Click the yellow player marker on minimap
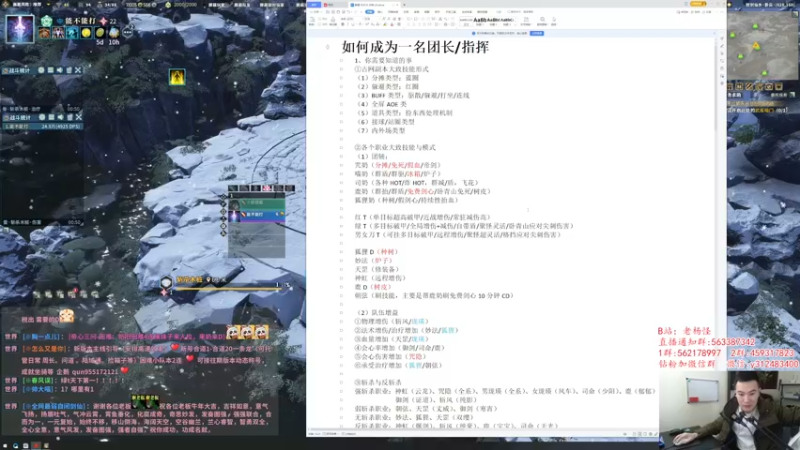This screenshot has height=450, width=800. (x=756, y=46)
